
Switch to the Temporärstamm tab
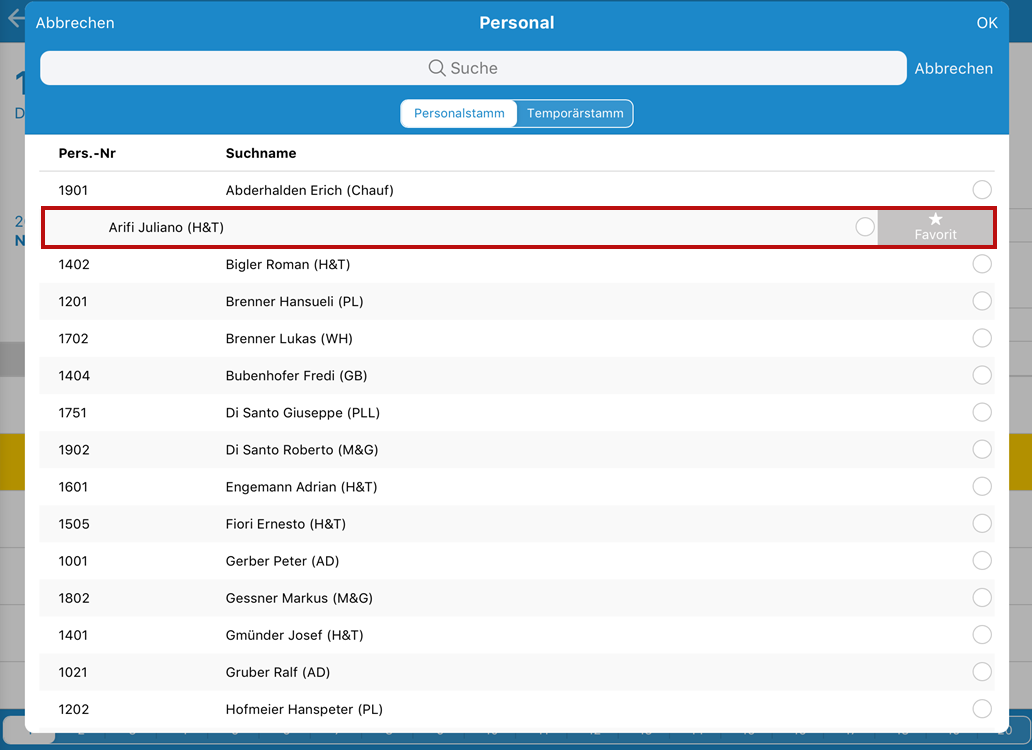(x=575, y=113)
